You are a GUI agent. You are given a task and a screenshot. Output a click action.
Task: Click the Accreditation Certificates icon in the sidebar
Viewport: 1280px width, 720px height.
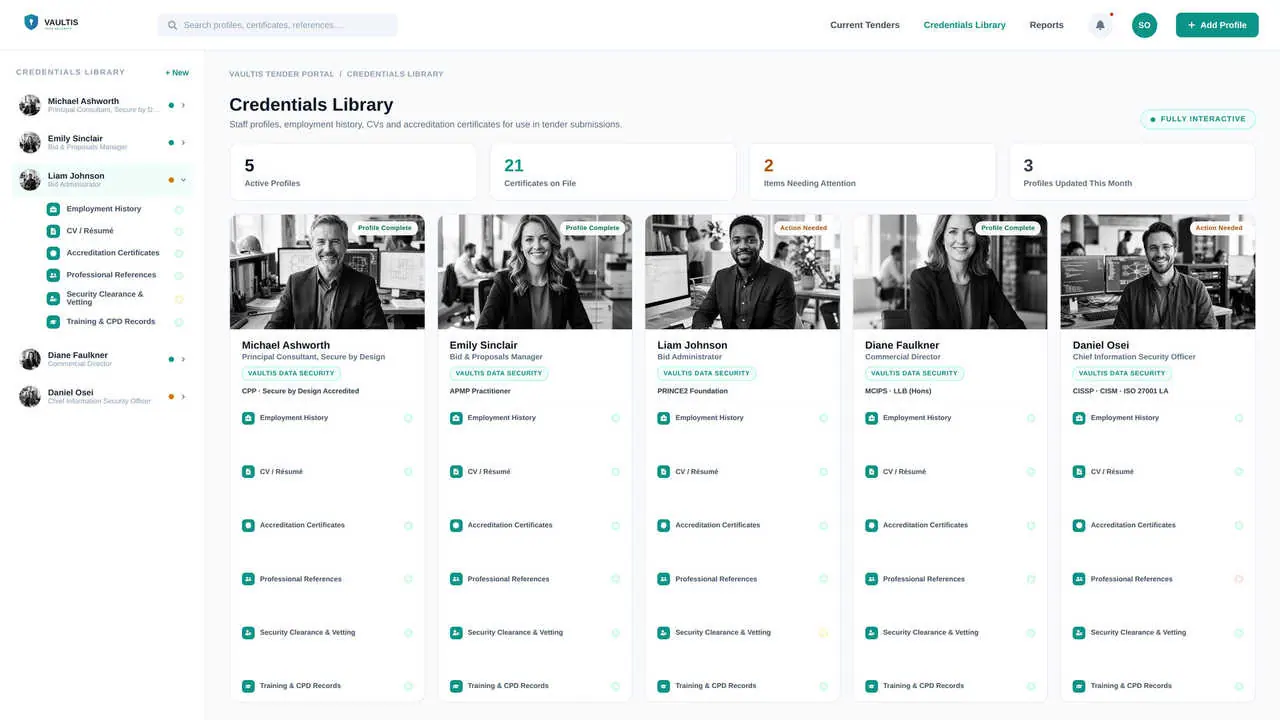[x=53, y=253]
